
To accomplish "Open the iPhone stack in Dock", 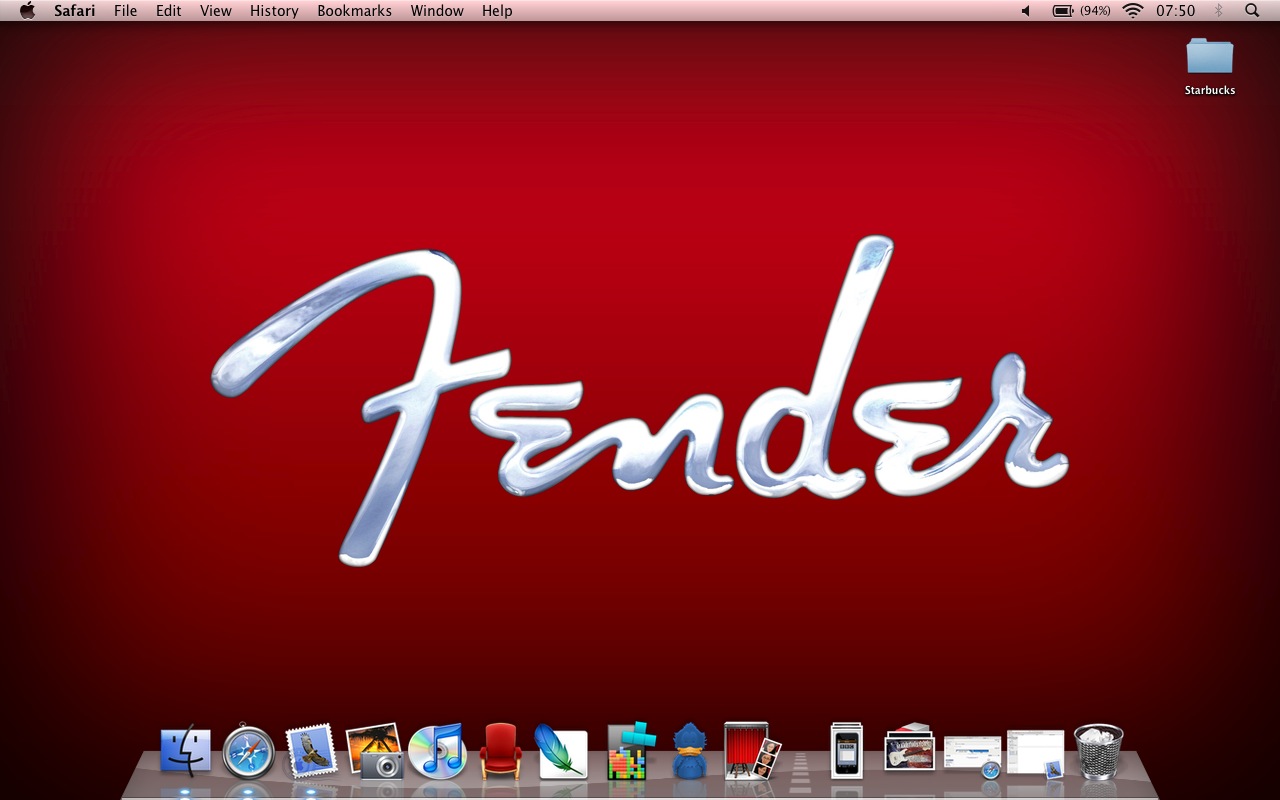I will click(846, 752).
